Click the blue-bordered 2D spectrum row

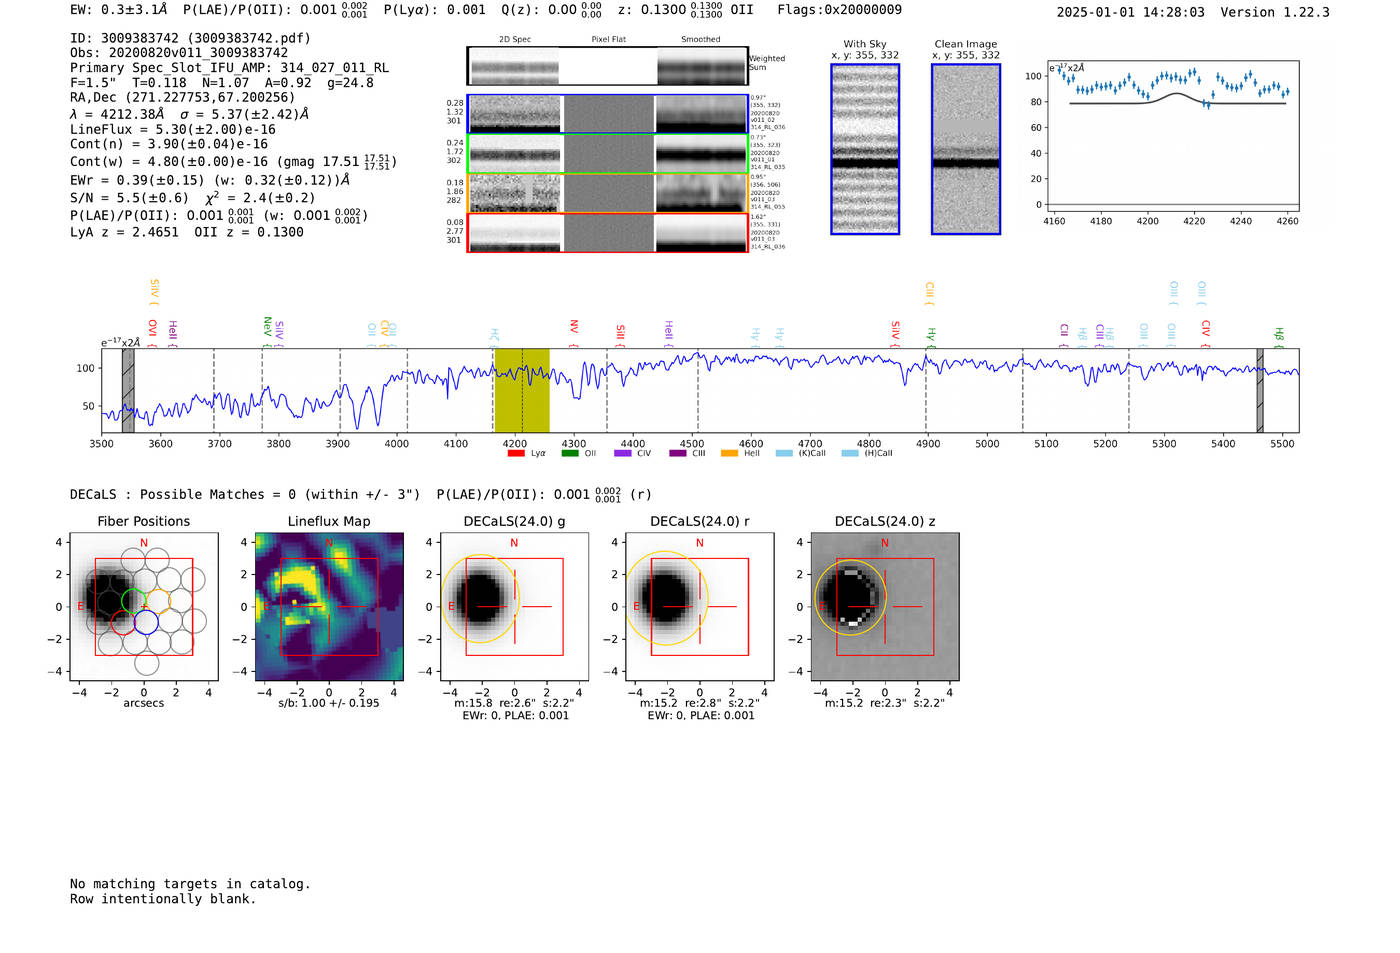pos(607,114)
